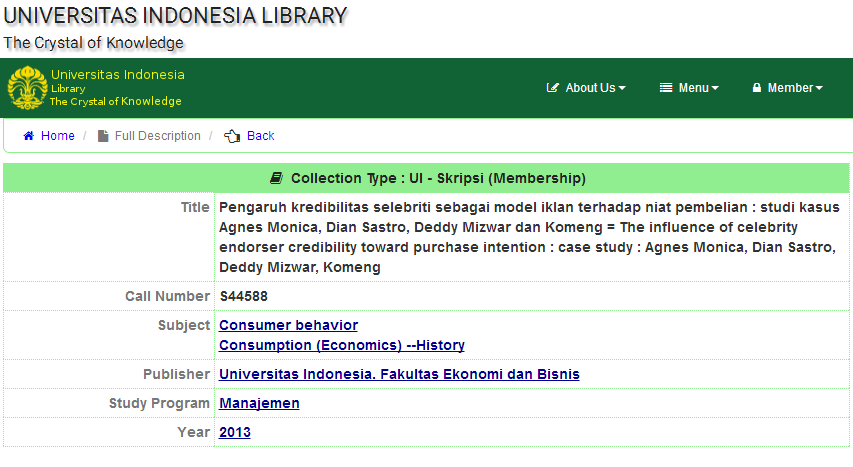This screenshot has width=853, height=467.
Task: Click the 2013 year link
Action: 235,432
